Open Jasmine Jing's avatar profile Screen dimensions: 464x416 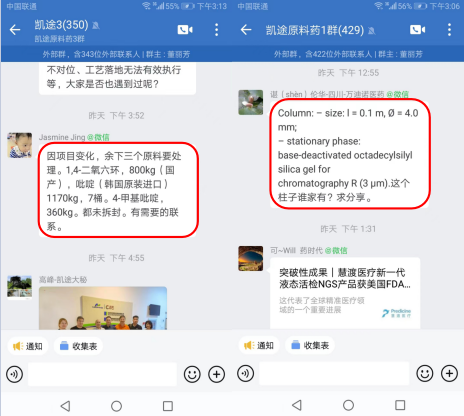(20, 145)
